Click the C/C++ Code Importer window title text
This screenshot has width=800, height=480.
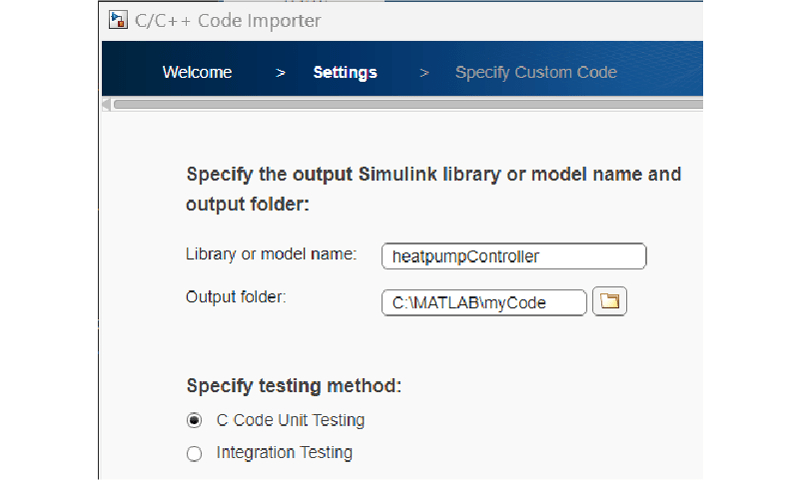click(x=229, y=20)
